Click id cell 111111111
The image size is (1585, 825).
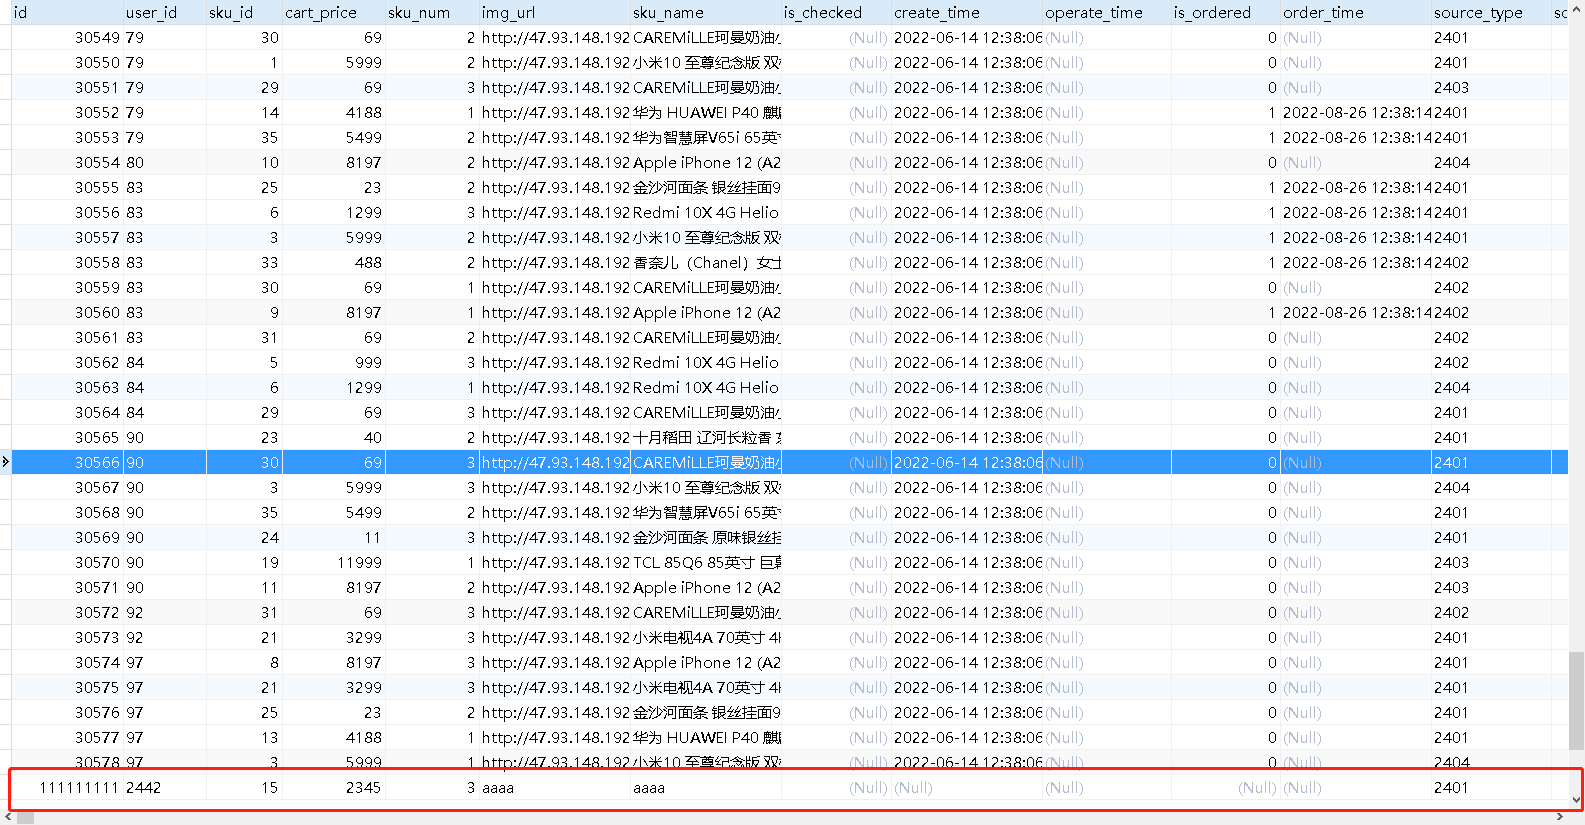(67, 787)
